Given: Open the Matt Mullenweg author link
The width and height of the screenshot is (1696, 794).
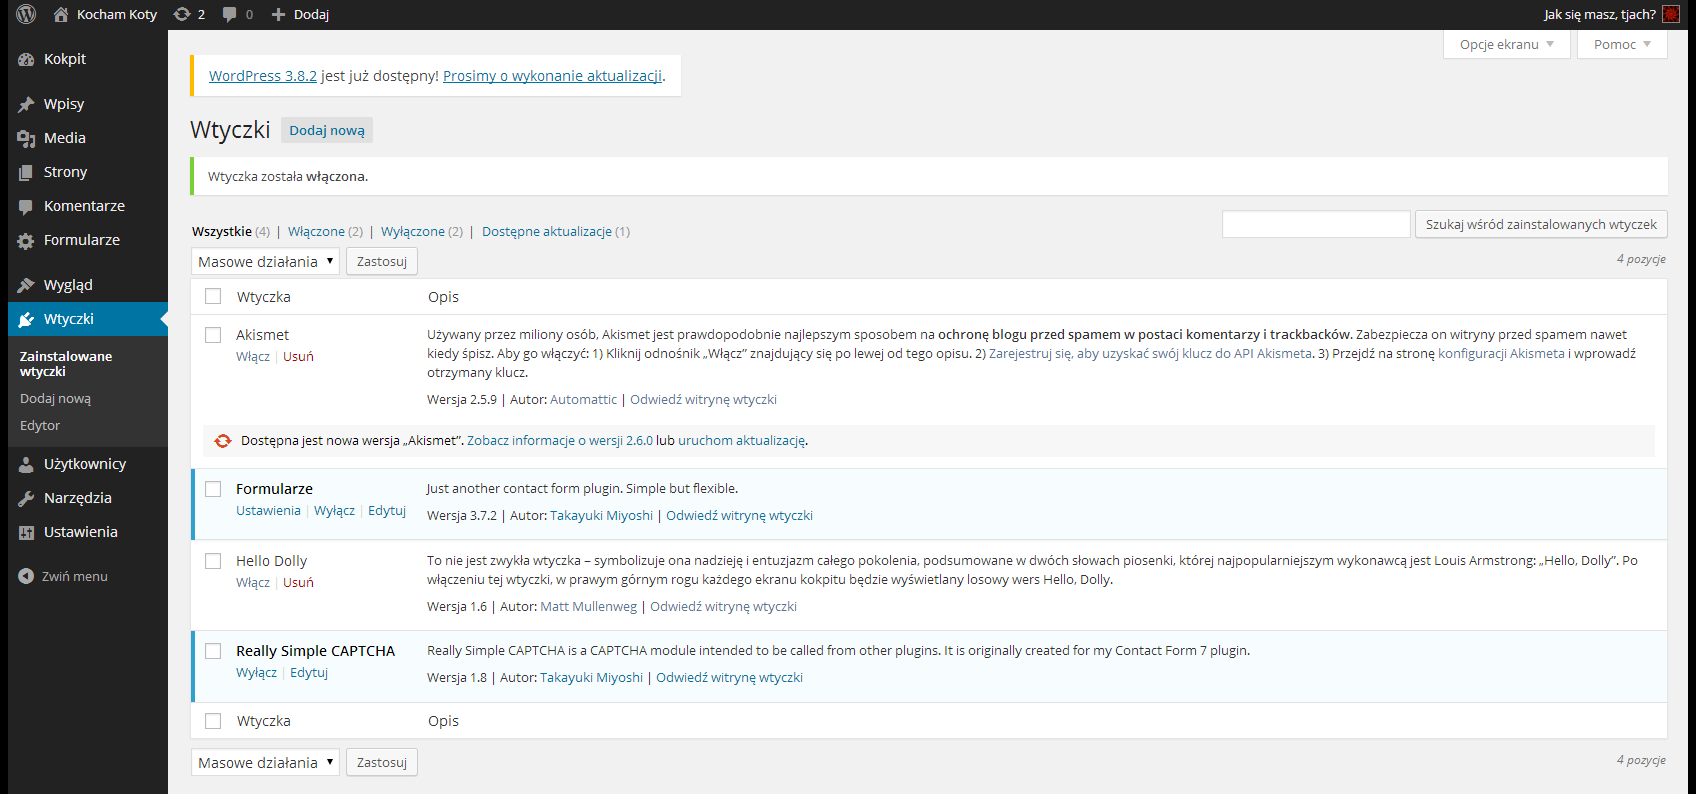Looking at the screenshot, I should [588, 606].
